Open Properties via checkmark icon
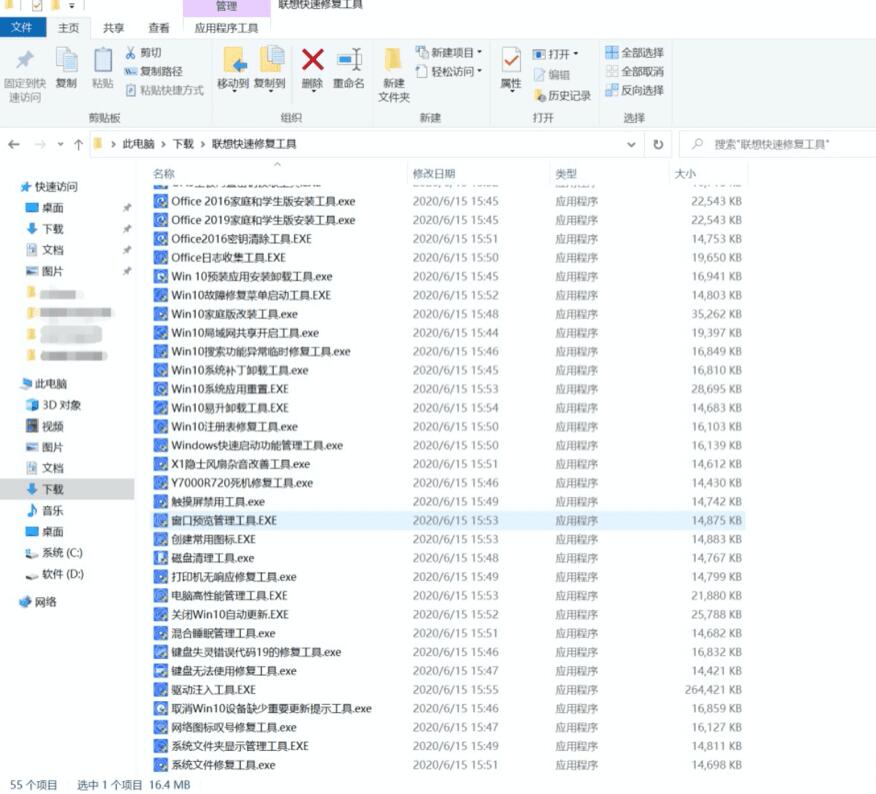Image resolution: width=876 pixels, height=794 pixels. click(x=511, y=60)
